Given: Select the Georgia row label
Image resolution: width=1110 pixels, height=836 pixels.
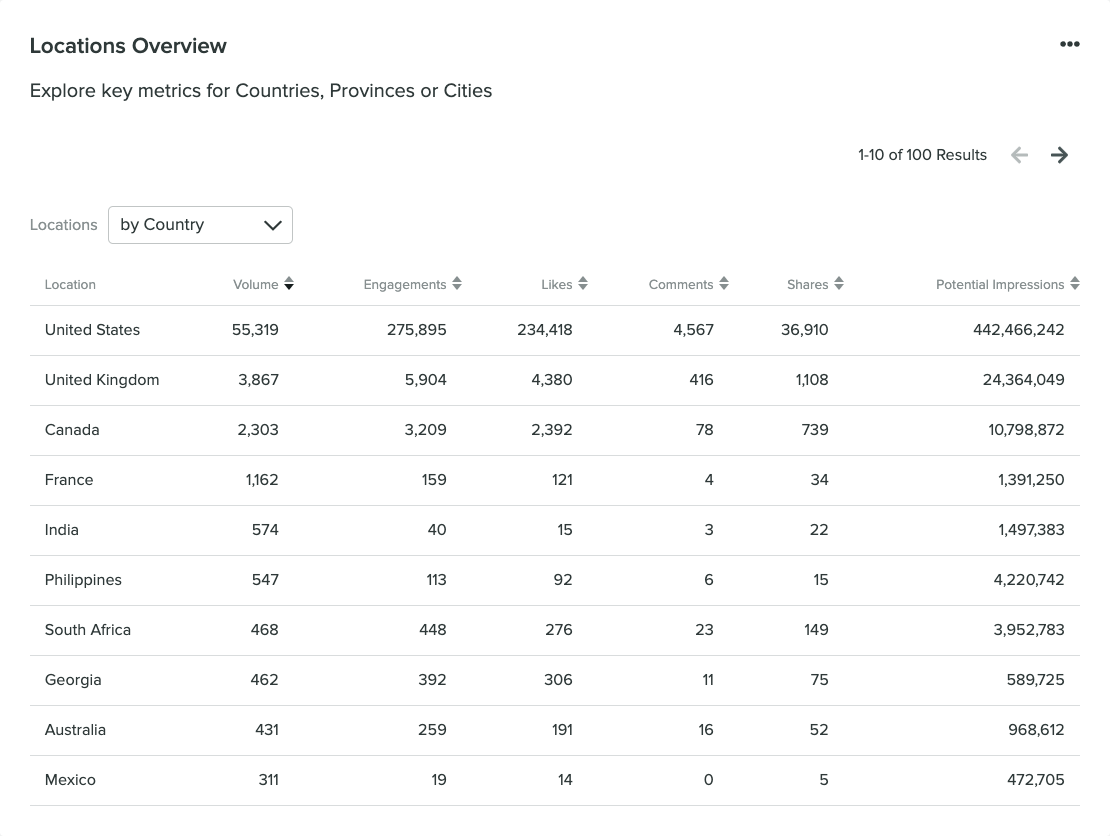Looking at the screenshot, I should pyautogui.click(x=73, y=680).
